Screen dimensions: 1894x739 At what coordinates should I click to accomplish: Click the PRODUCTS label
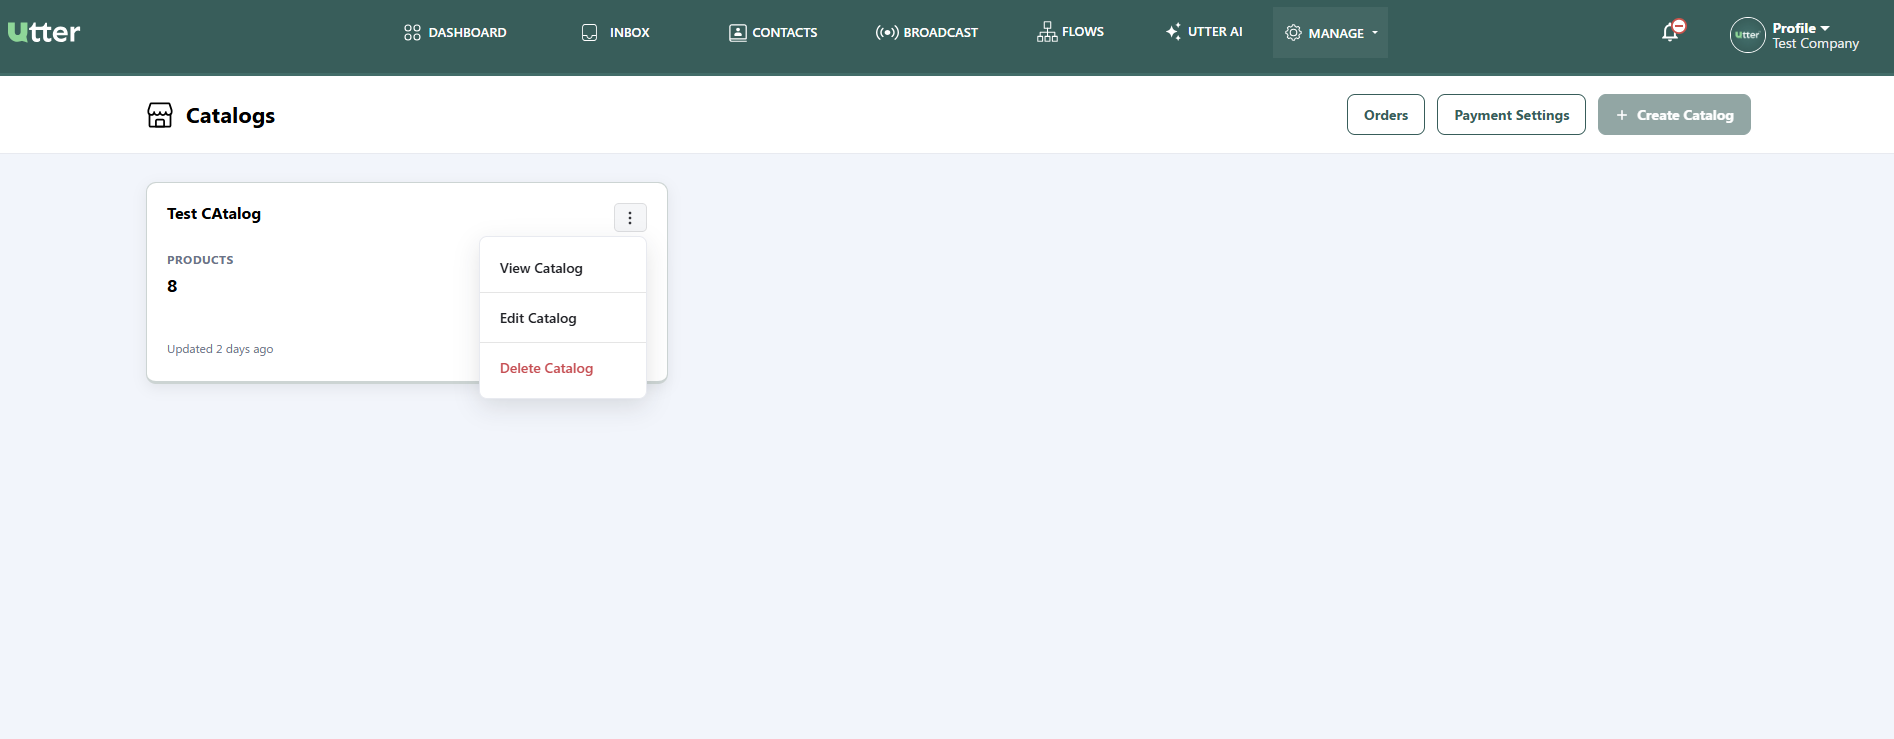200,260
